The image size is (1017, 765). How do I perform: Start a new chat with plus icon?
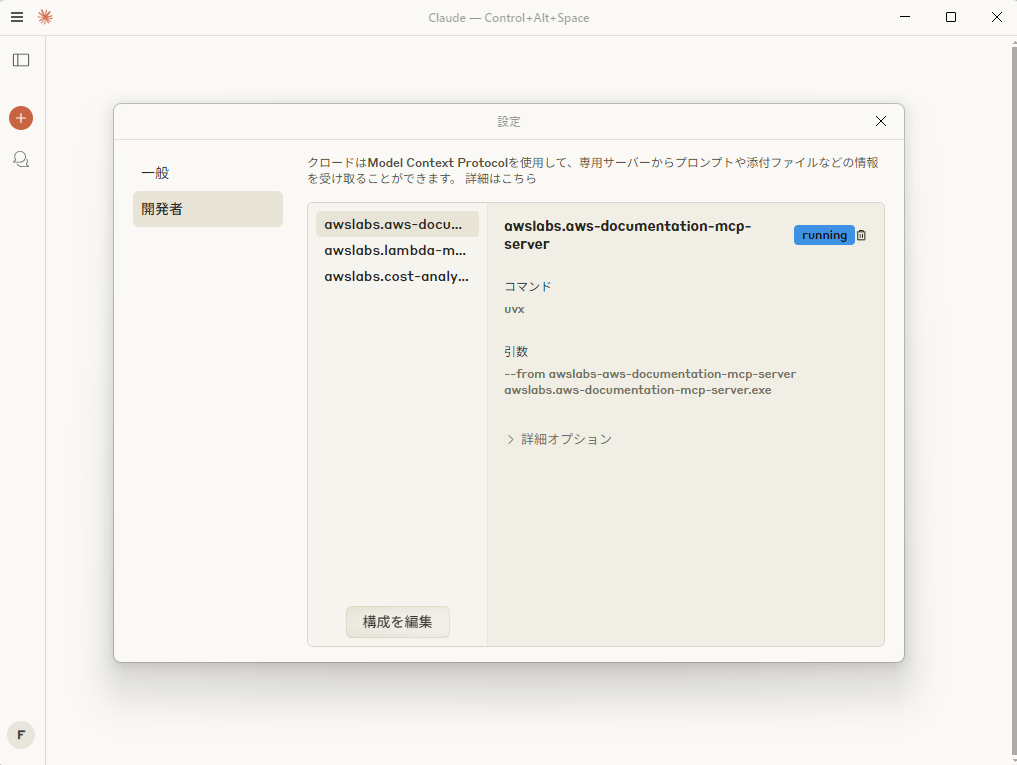(x=21, y=118)
